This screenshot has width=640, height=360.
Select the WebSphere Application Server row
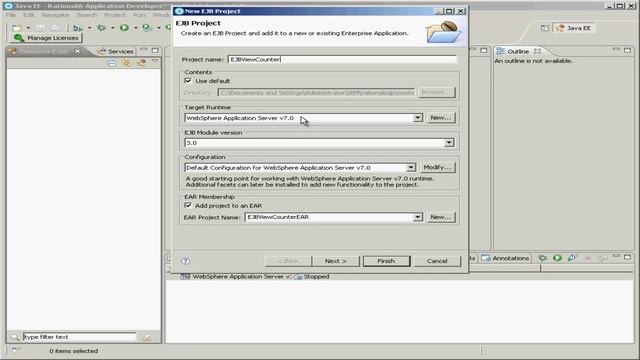click(x=399, y=277)
